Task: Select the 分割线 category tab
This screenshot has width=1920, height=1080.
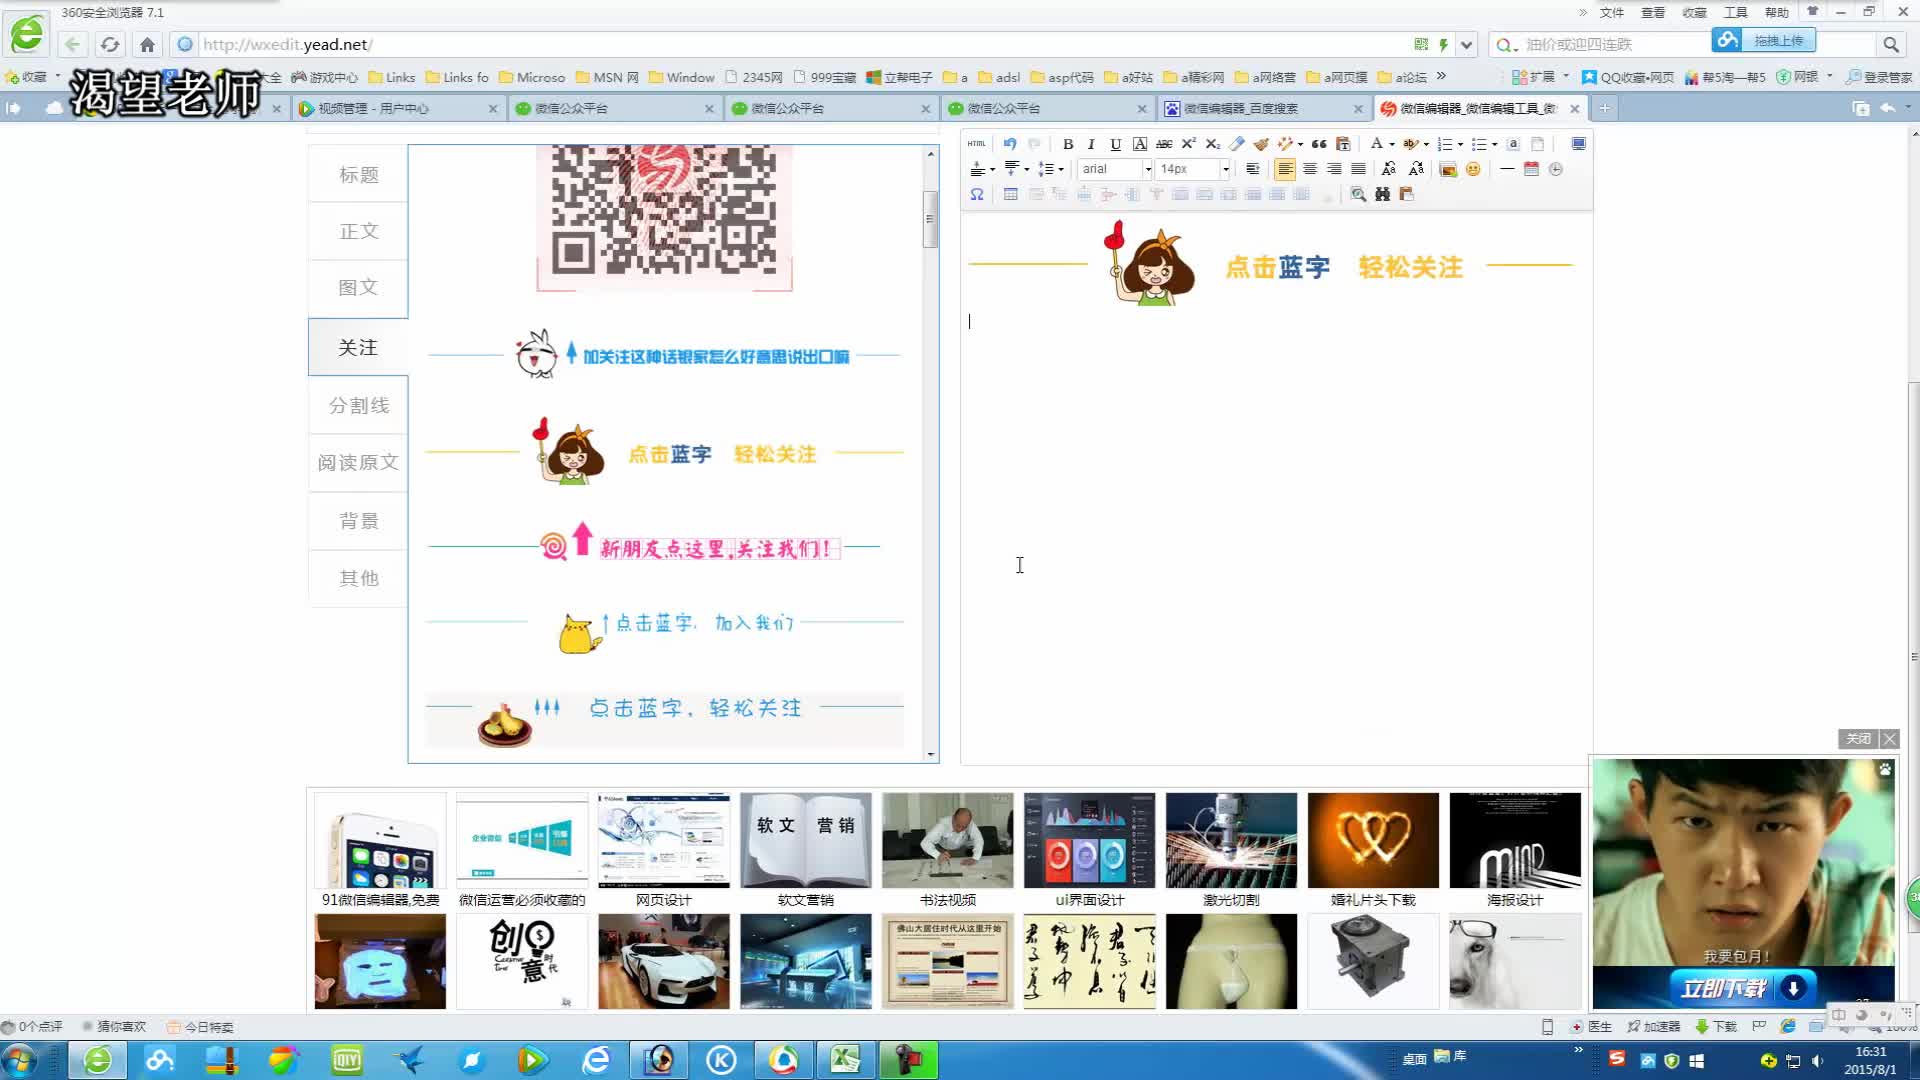Action: click(358, 405)
